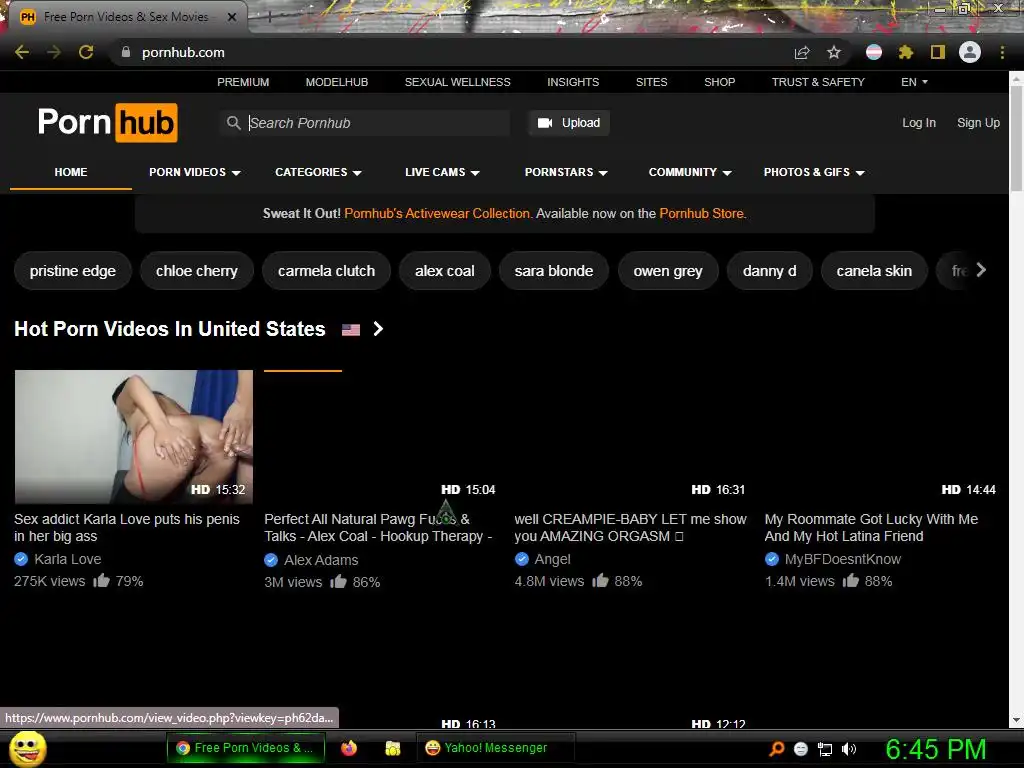The width and height of the screenshot is (1024, 768).
Task: Select the Home nav tab
Action: (x=71, y=172)
